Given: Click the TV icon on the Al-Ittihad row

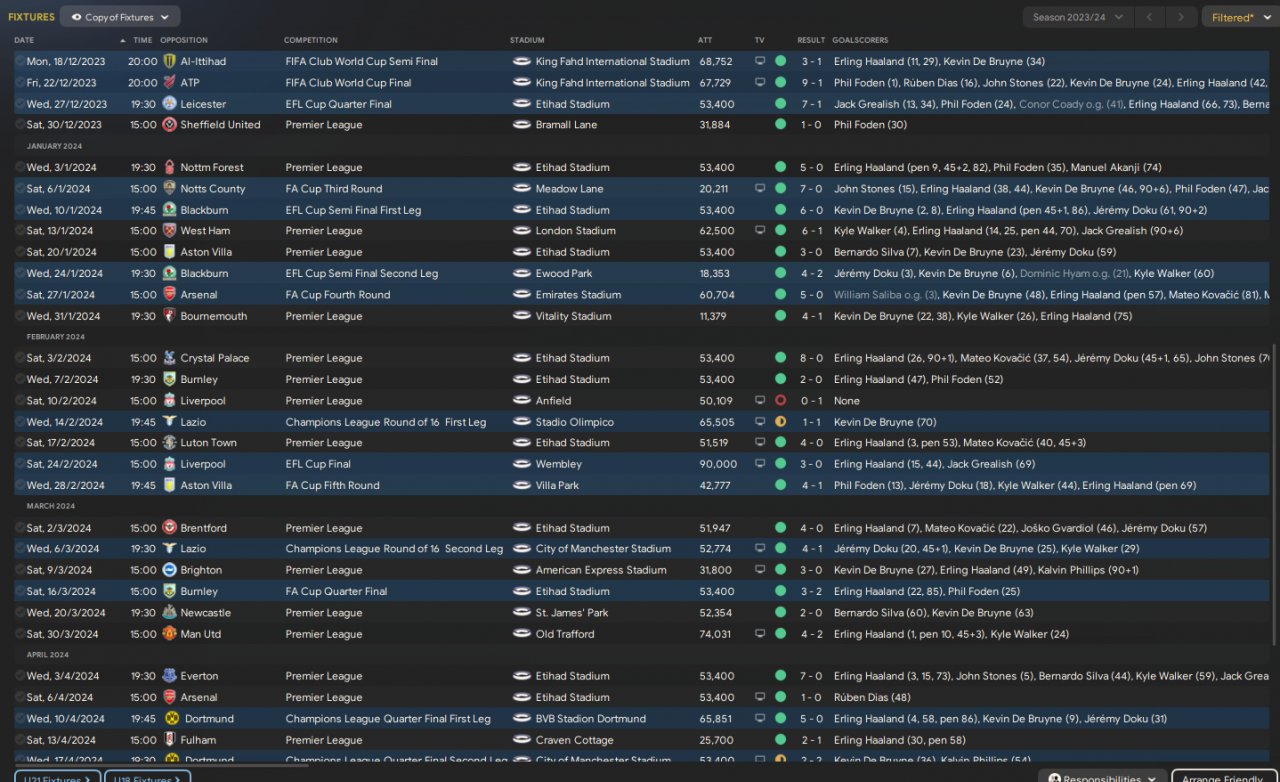Looking at the screenshot, I should tap(760, 61).
